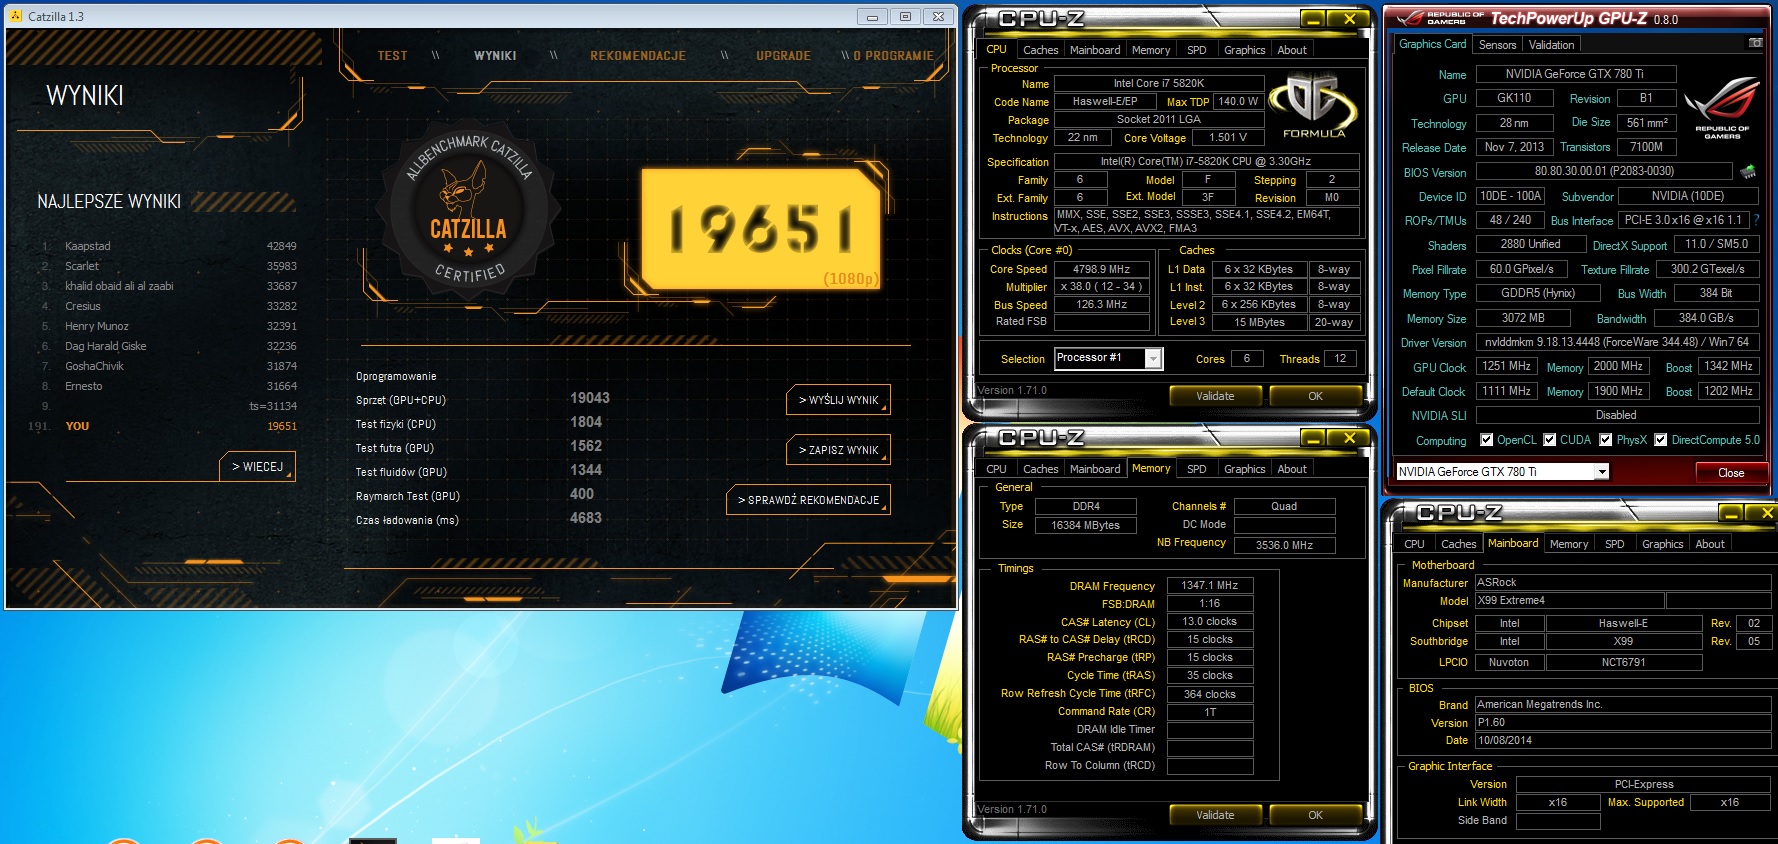Open Caches tab in CPU-Z Processor window
Image resolution: width=1778 pixels, height=844 pixels.
1040,50
